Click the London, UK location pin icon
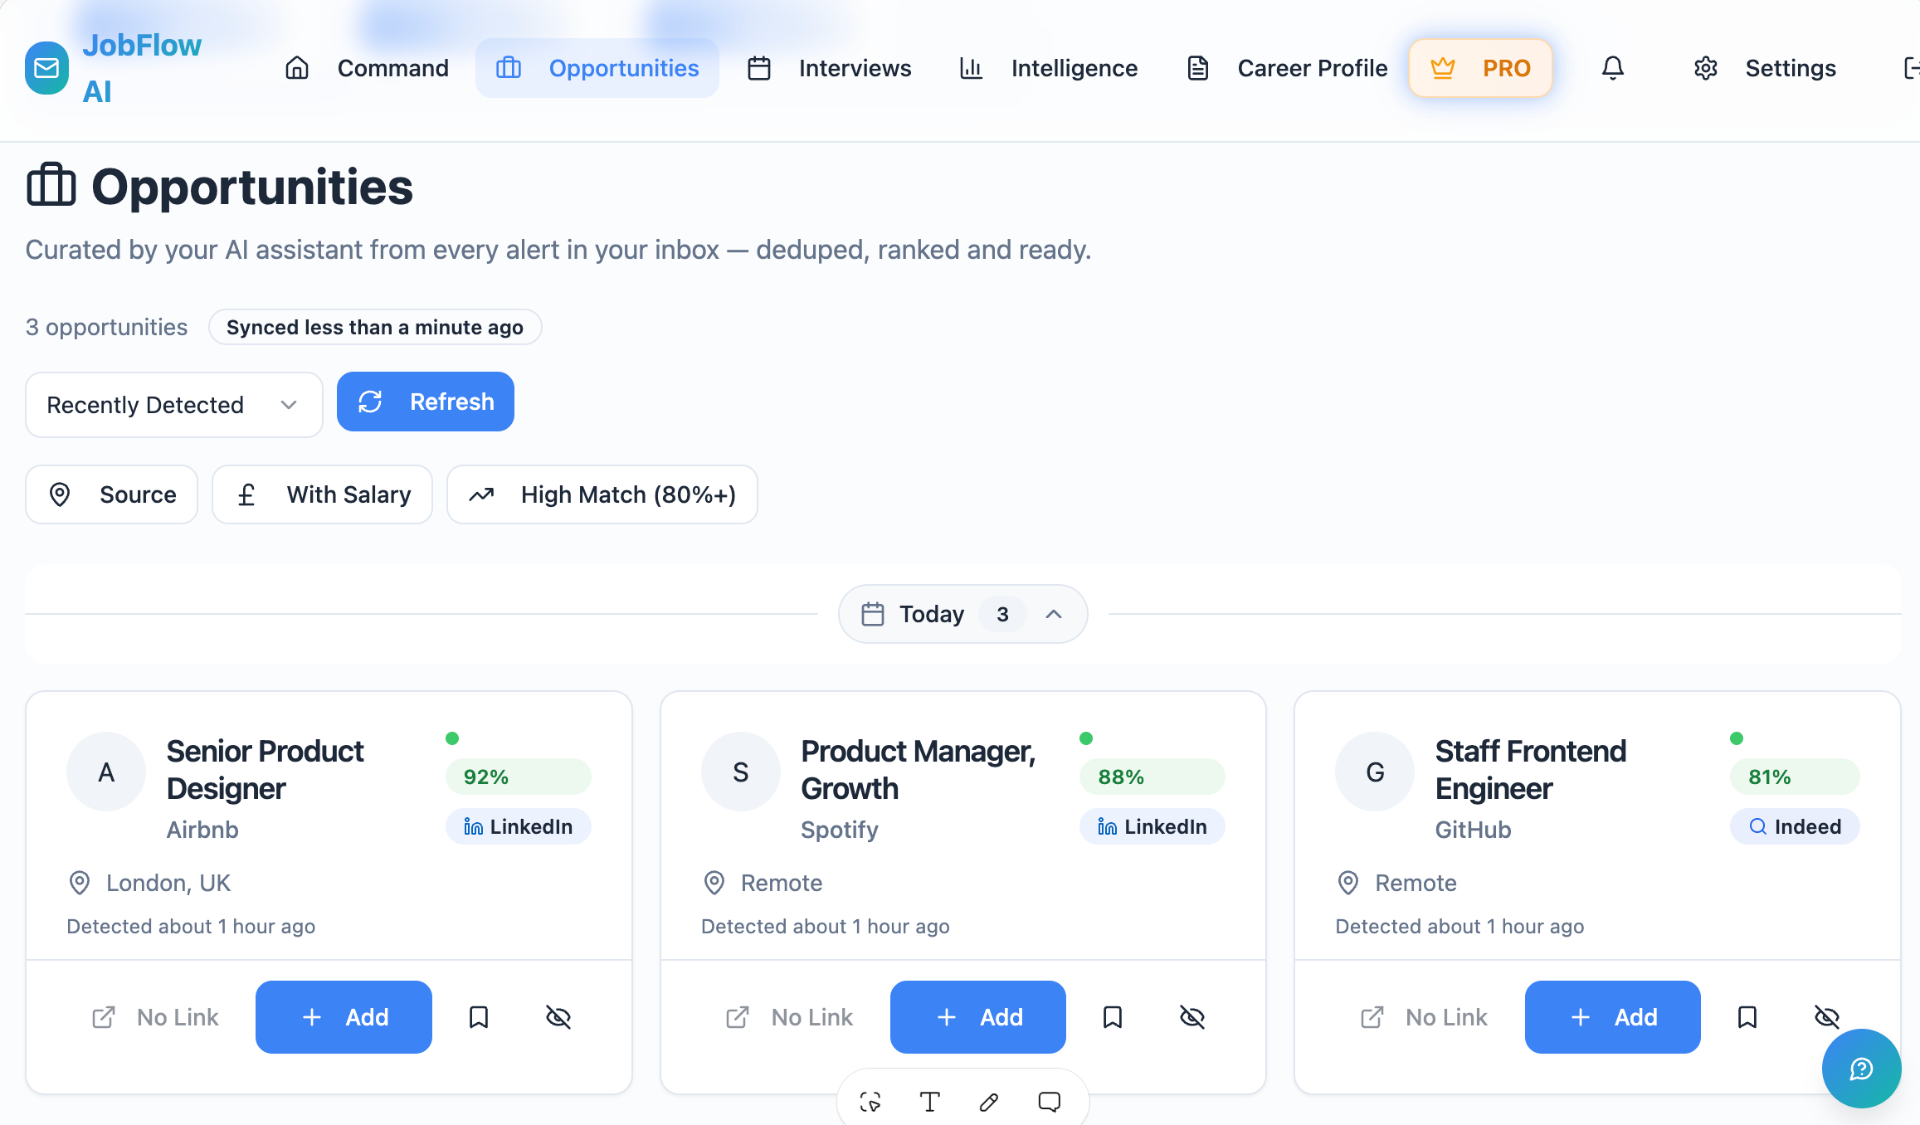Screen dimensions: 1920x1125 coord(79,883)
